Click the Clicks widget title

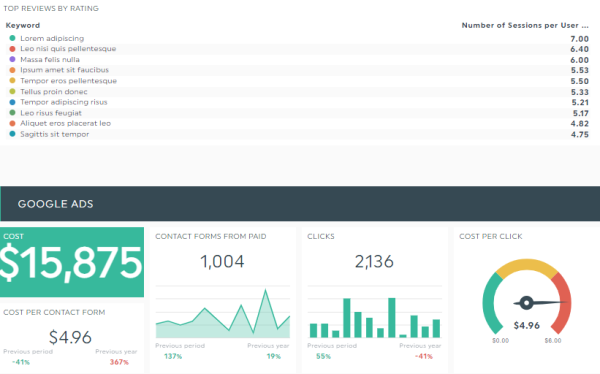[321, 236]
